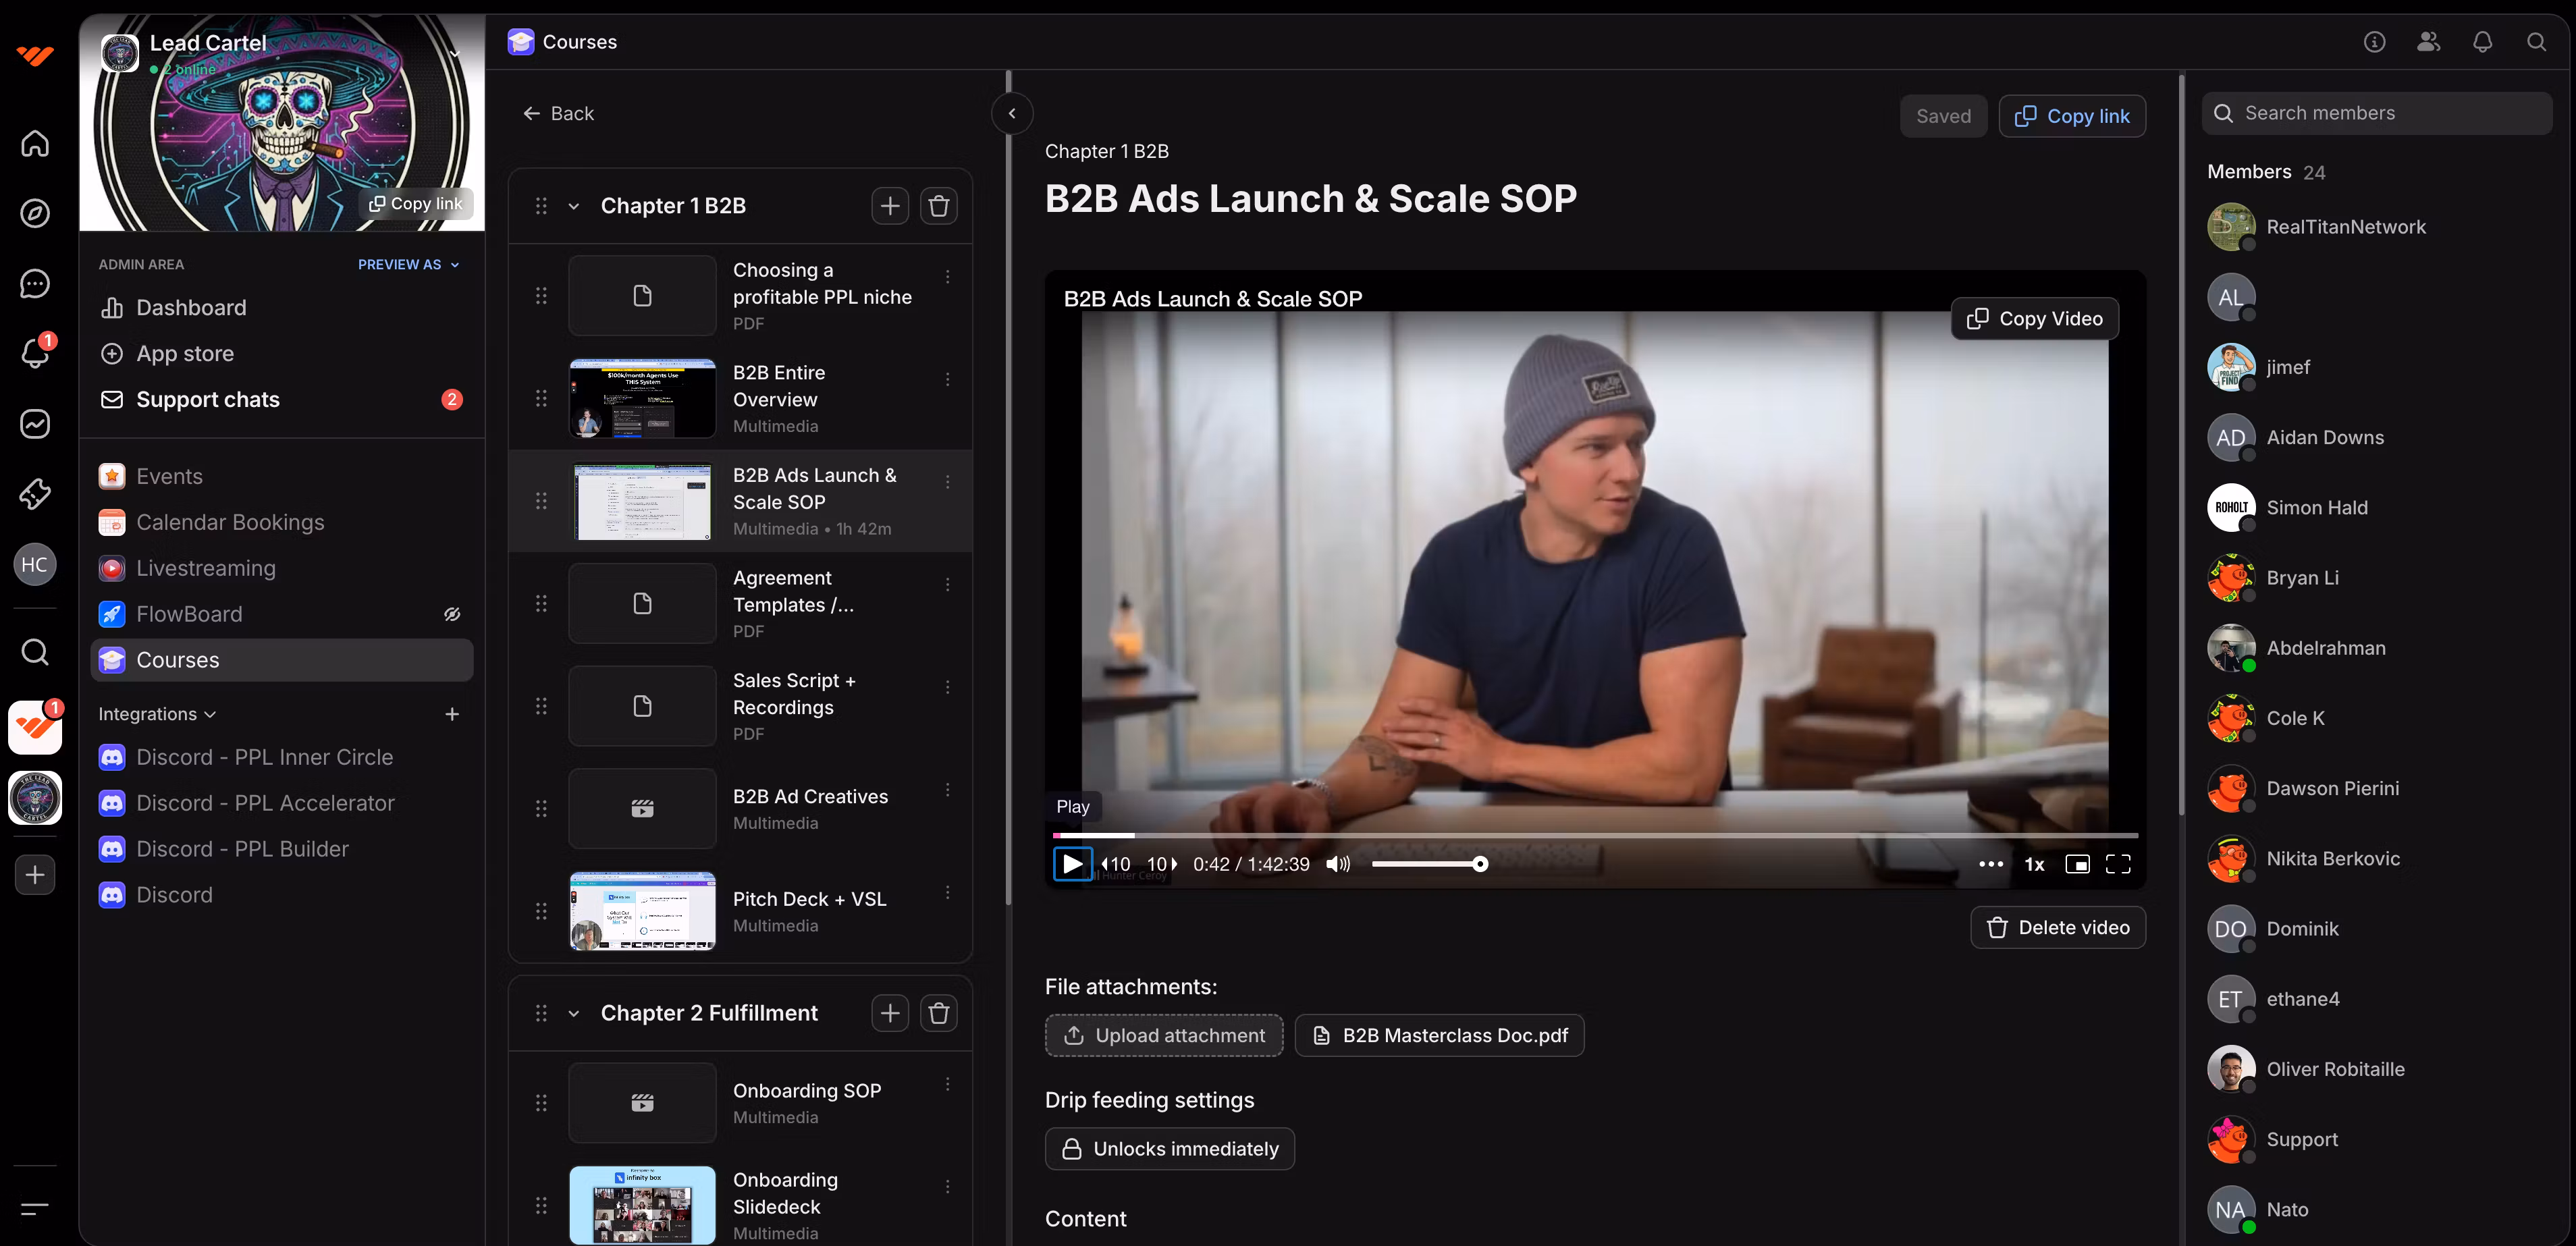This screenshot has height=1246, width=2576.
Task: Toggle picture-in-picture on the video
Action: pos(2077,864)
